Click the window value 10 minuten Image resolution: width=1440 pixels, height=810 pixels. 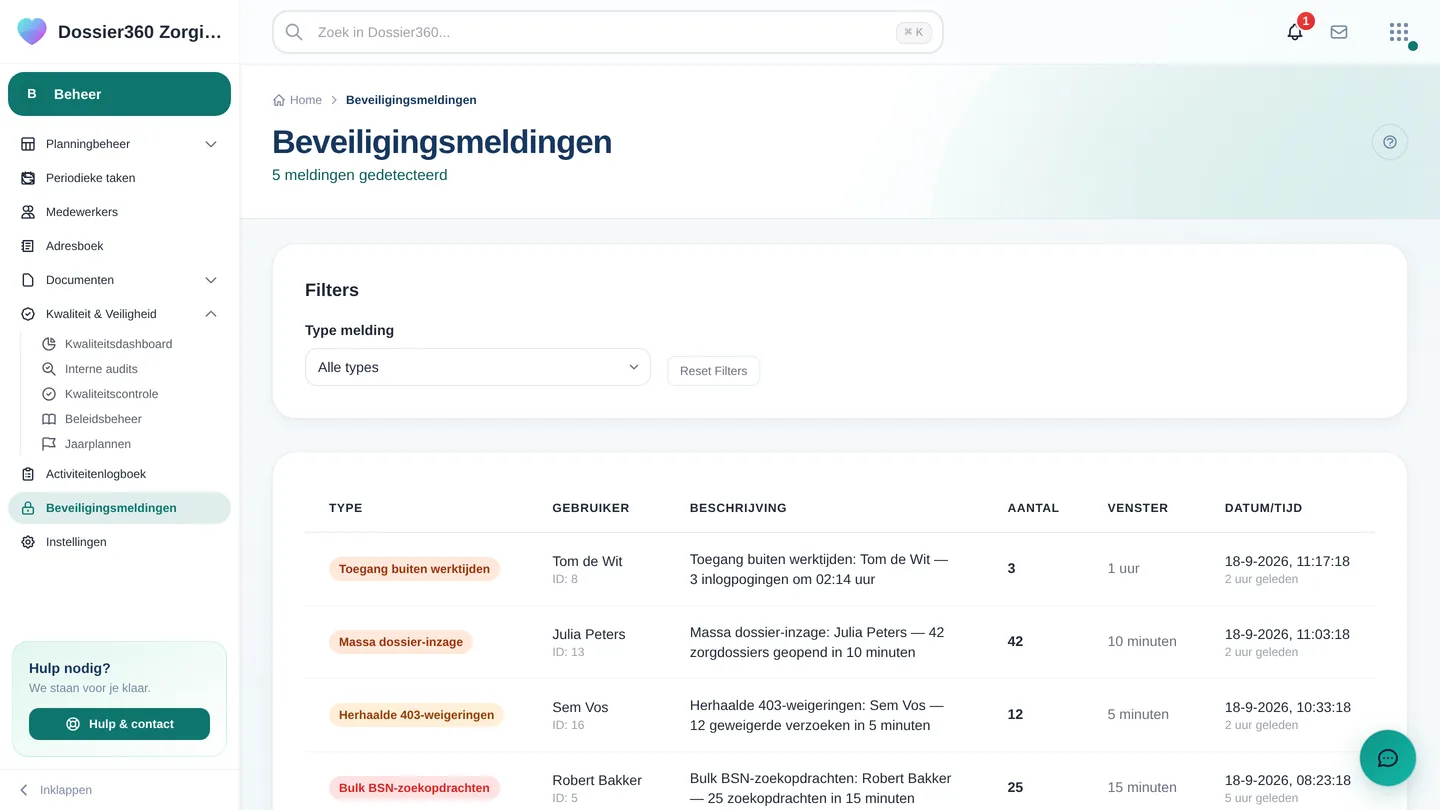(1142, 642)
